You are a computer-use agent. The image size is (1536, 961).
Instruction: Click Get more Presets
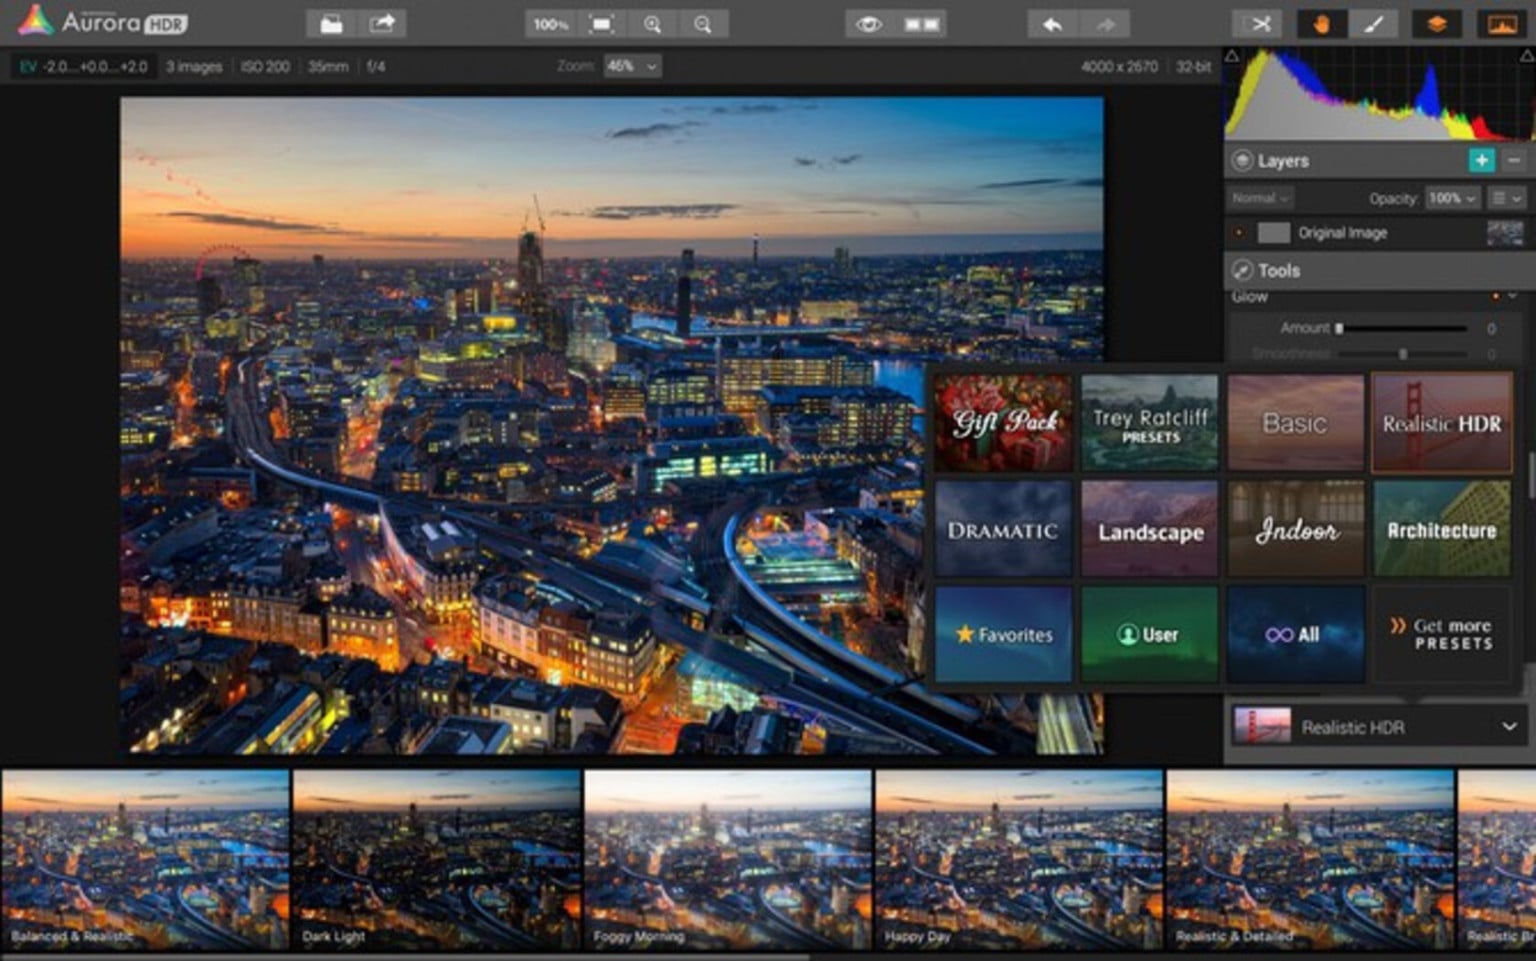pyautogui.click(x=1442, y=633)
